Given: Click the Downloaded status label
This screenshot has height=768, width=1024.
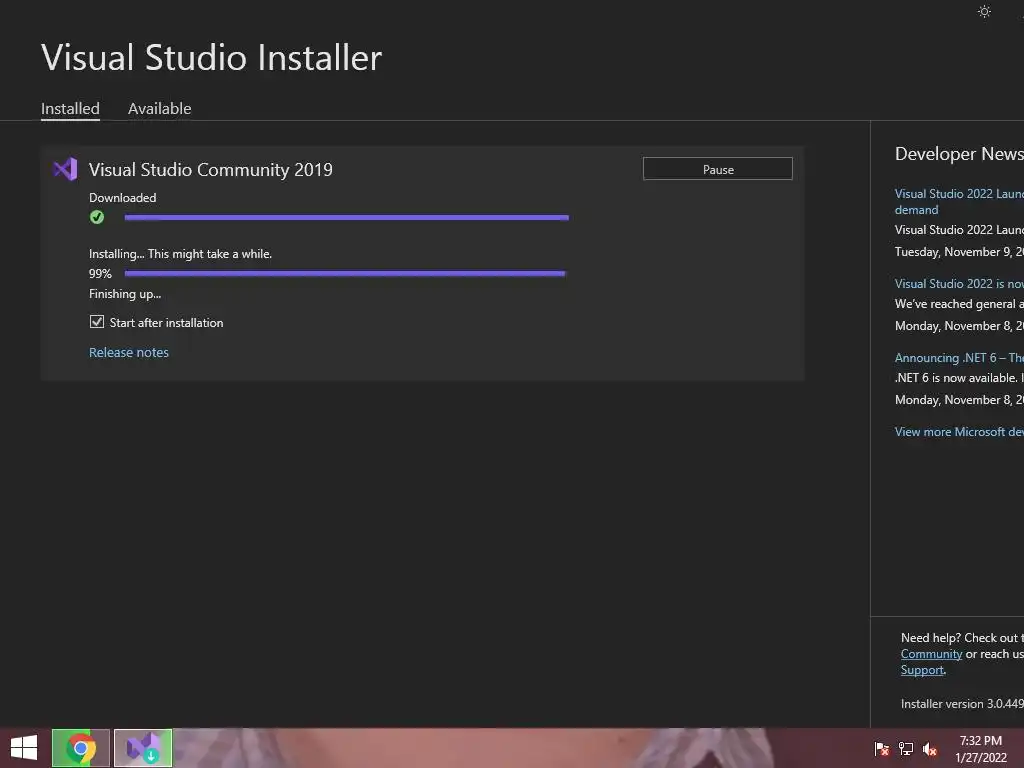Looking at the screenshot, I should click(x=122, y=198).
